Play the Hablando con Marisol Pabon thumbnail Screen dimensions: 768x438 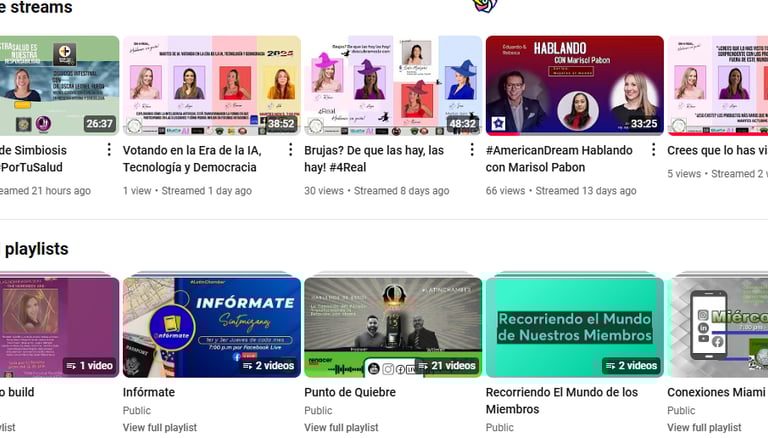[575, 85]
